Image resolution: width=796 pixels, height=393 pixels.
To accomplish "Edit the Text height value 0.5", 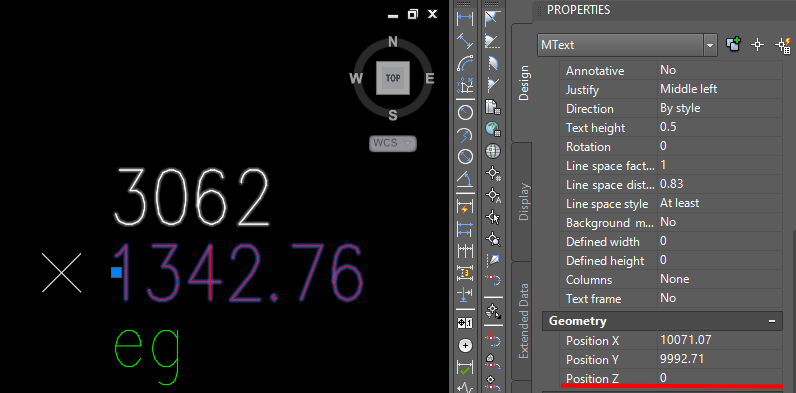I will 719,127.
